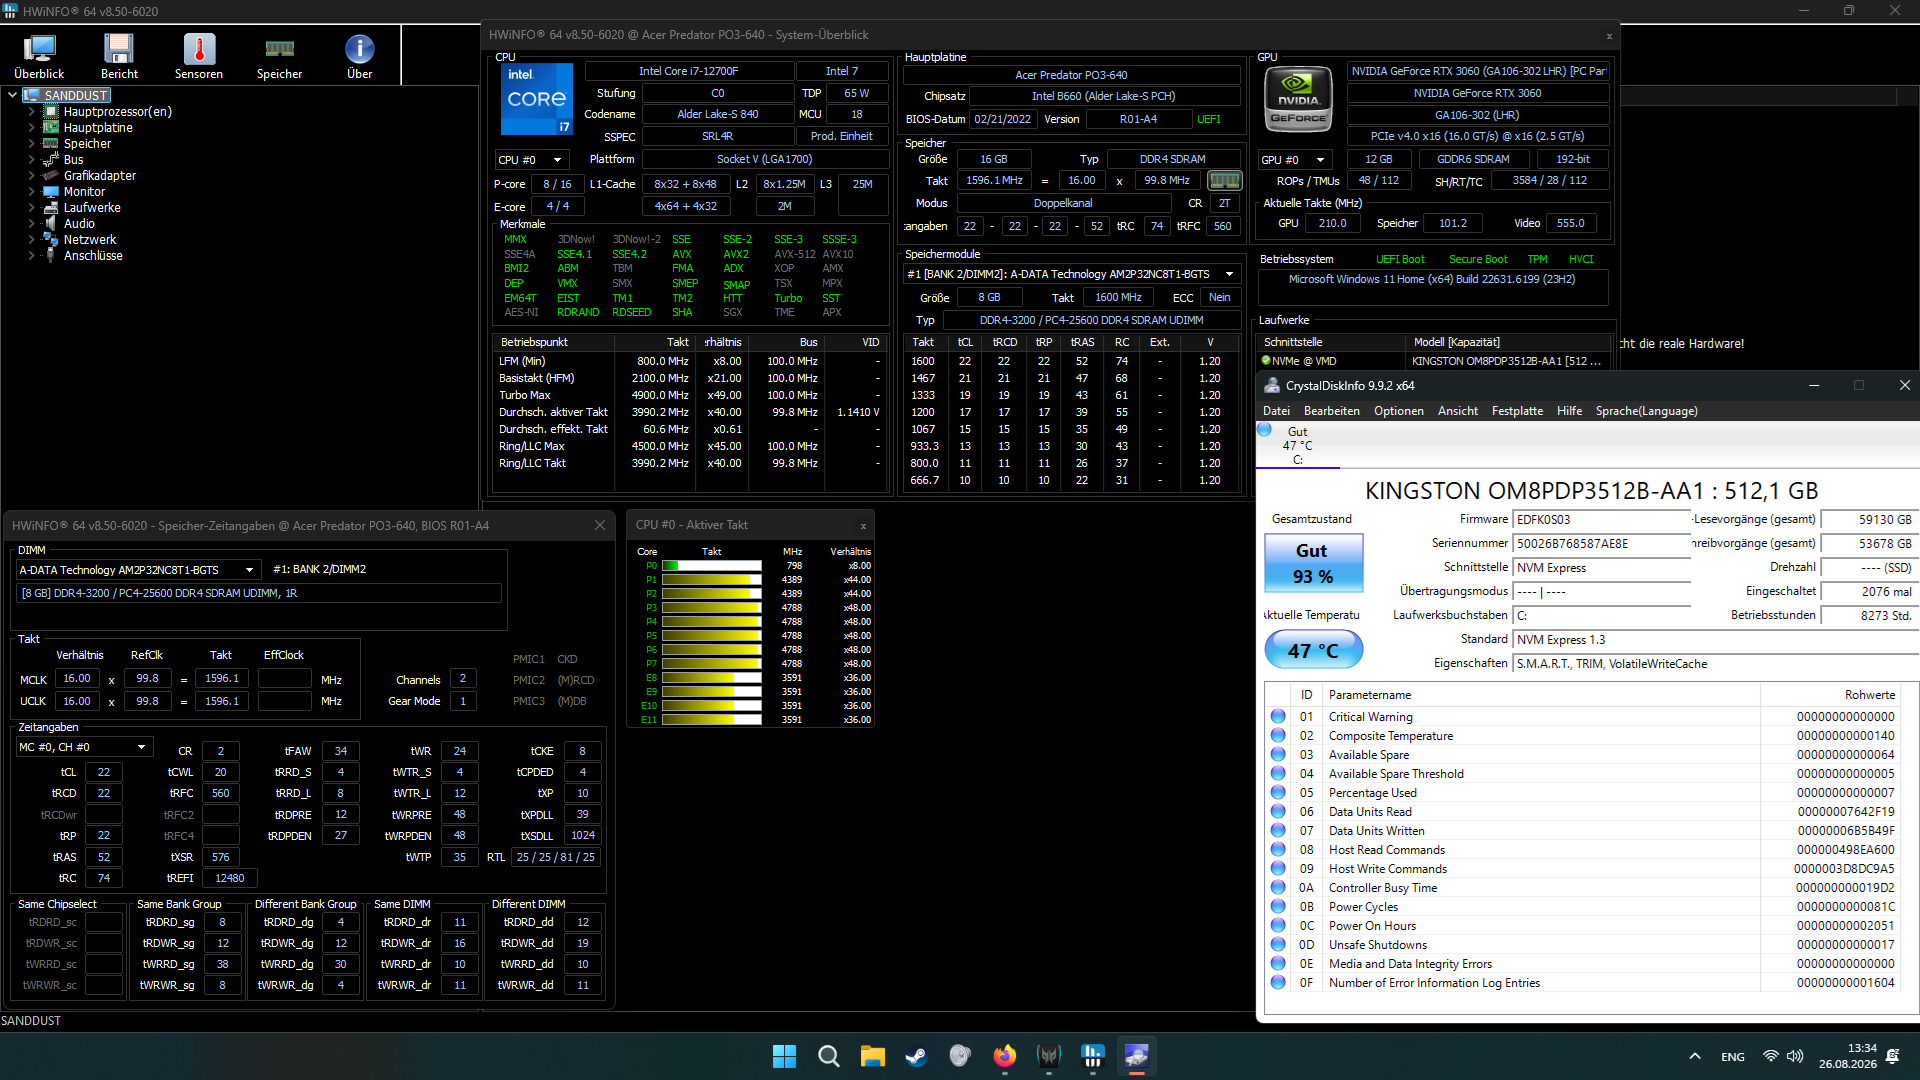The image size is (1920, 1080).
Task: Select the Power On Hours SMART row
Action: [x=1583, y=926]
